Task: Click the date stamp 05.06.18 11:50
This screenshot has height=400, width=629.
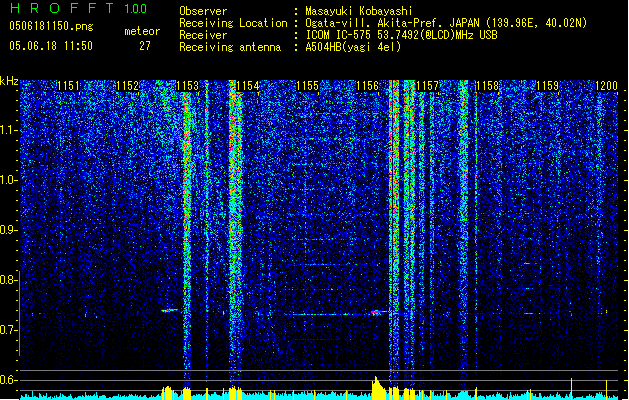Action: click(51, 46)
